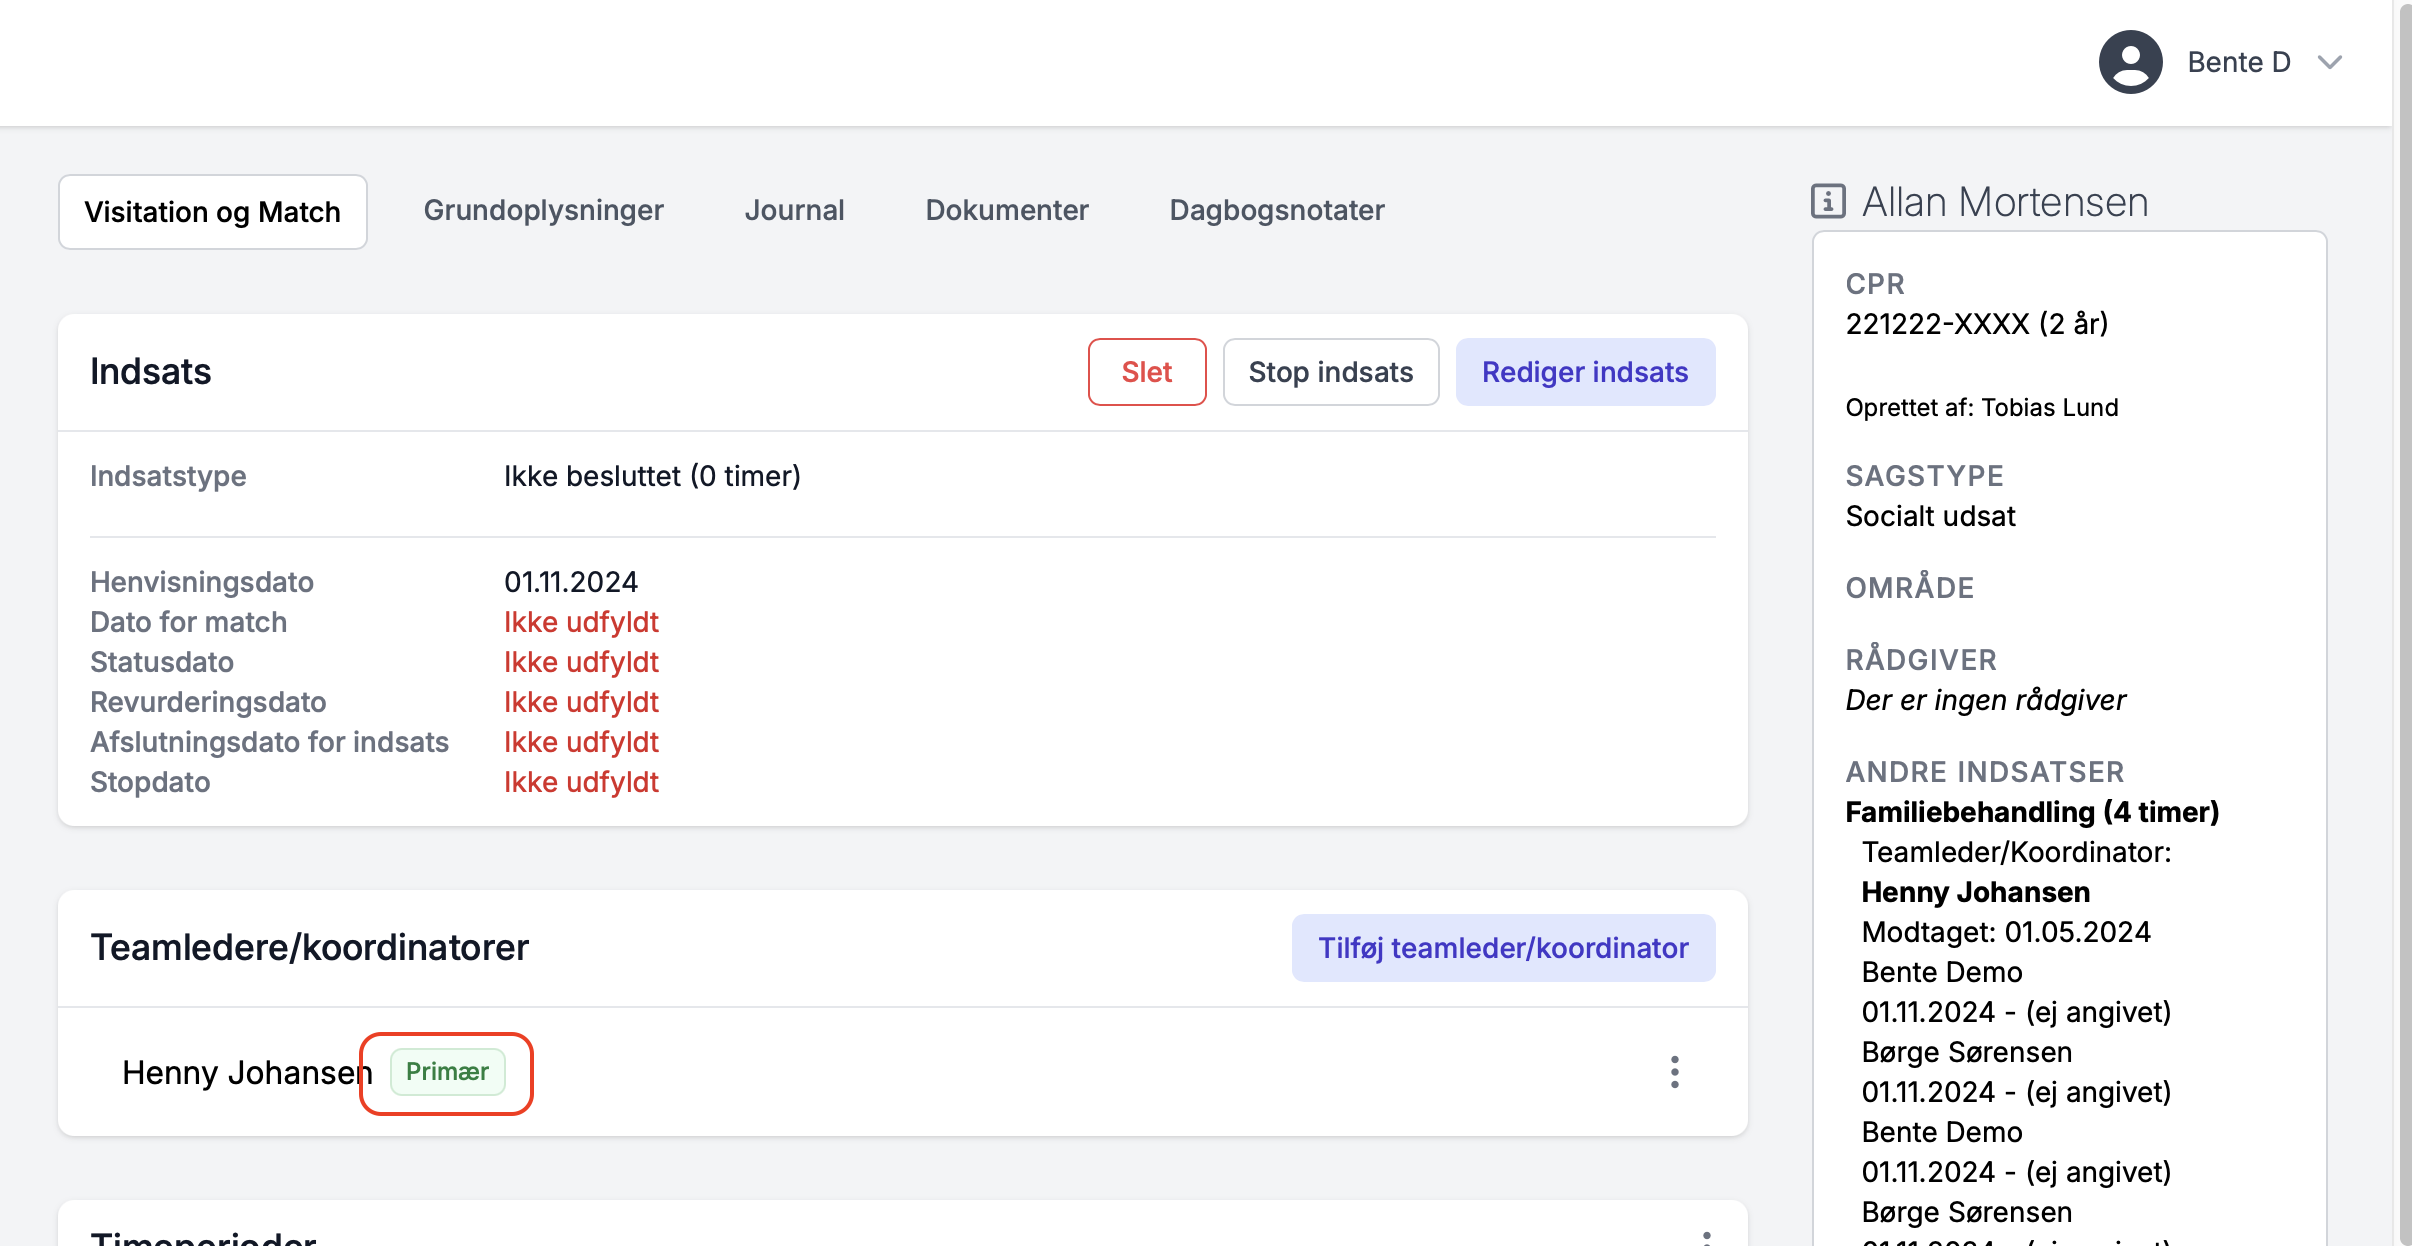Click the Primær badge next to Henny Johansen

point(447,1072)
